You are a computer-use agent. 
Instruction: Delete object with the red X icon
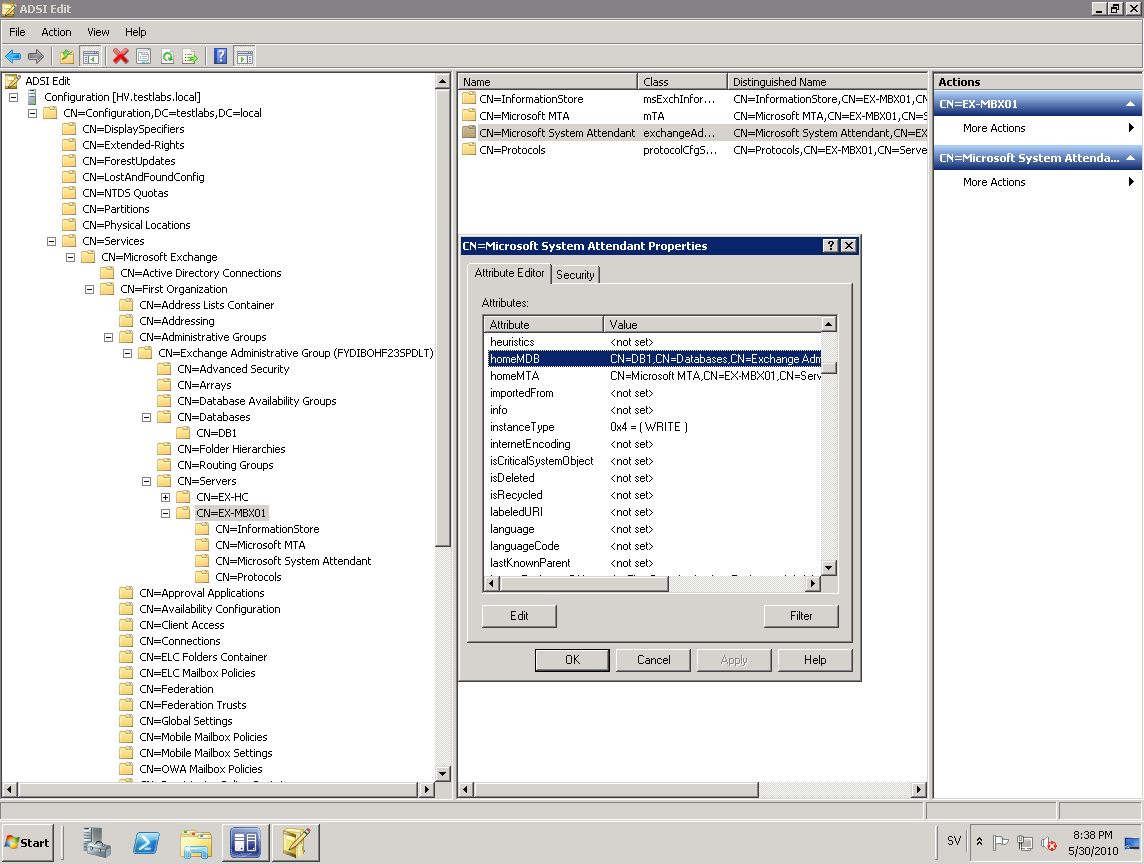120,56
